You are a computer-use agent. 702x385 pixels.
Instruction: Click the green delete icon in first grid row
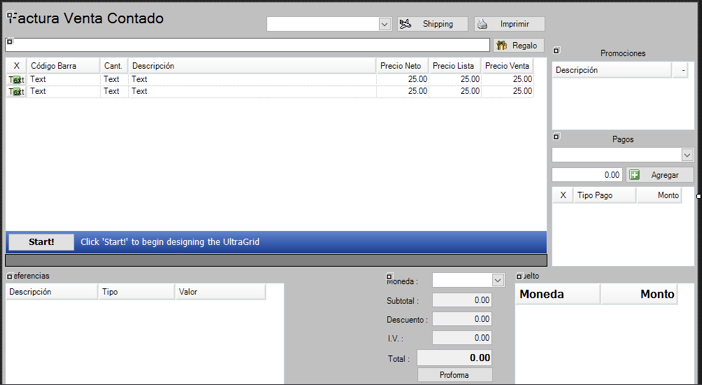17,80
